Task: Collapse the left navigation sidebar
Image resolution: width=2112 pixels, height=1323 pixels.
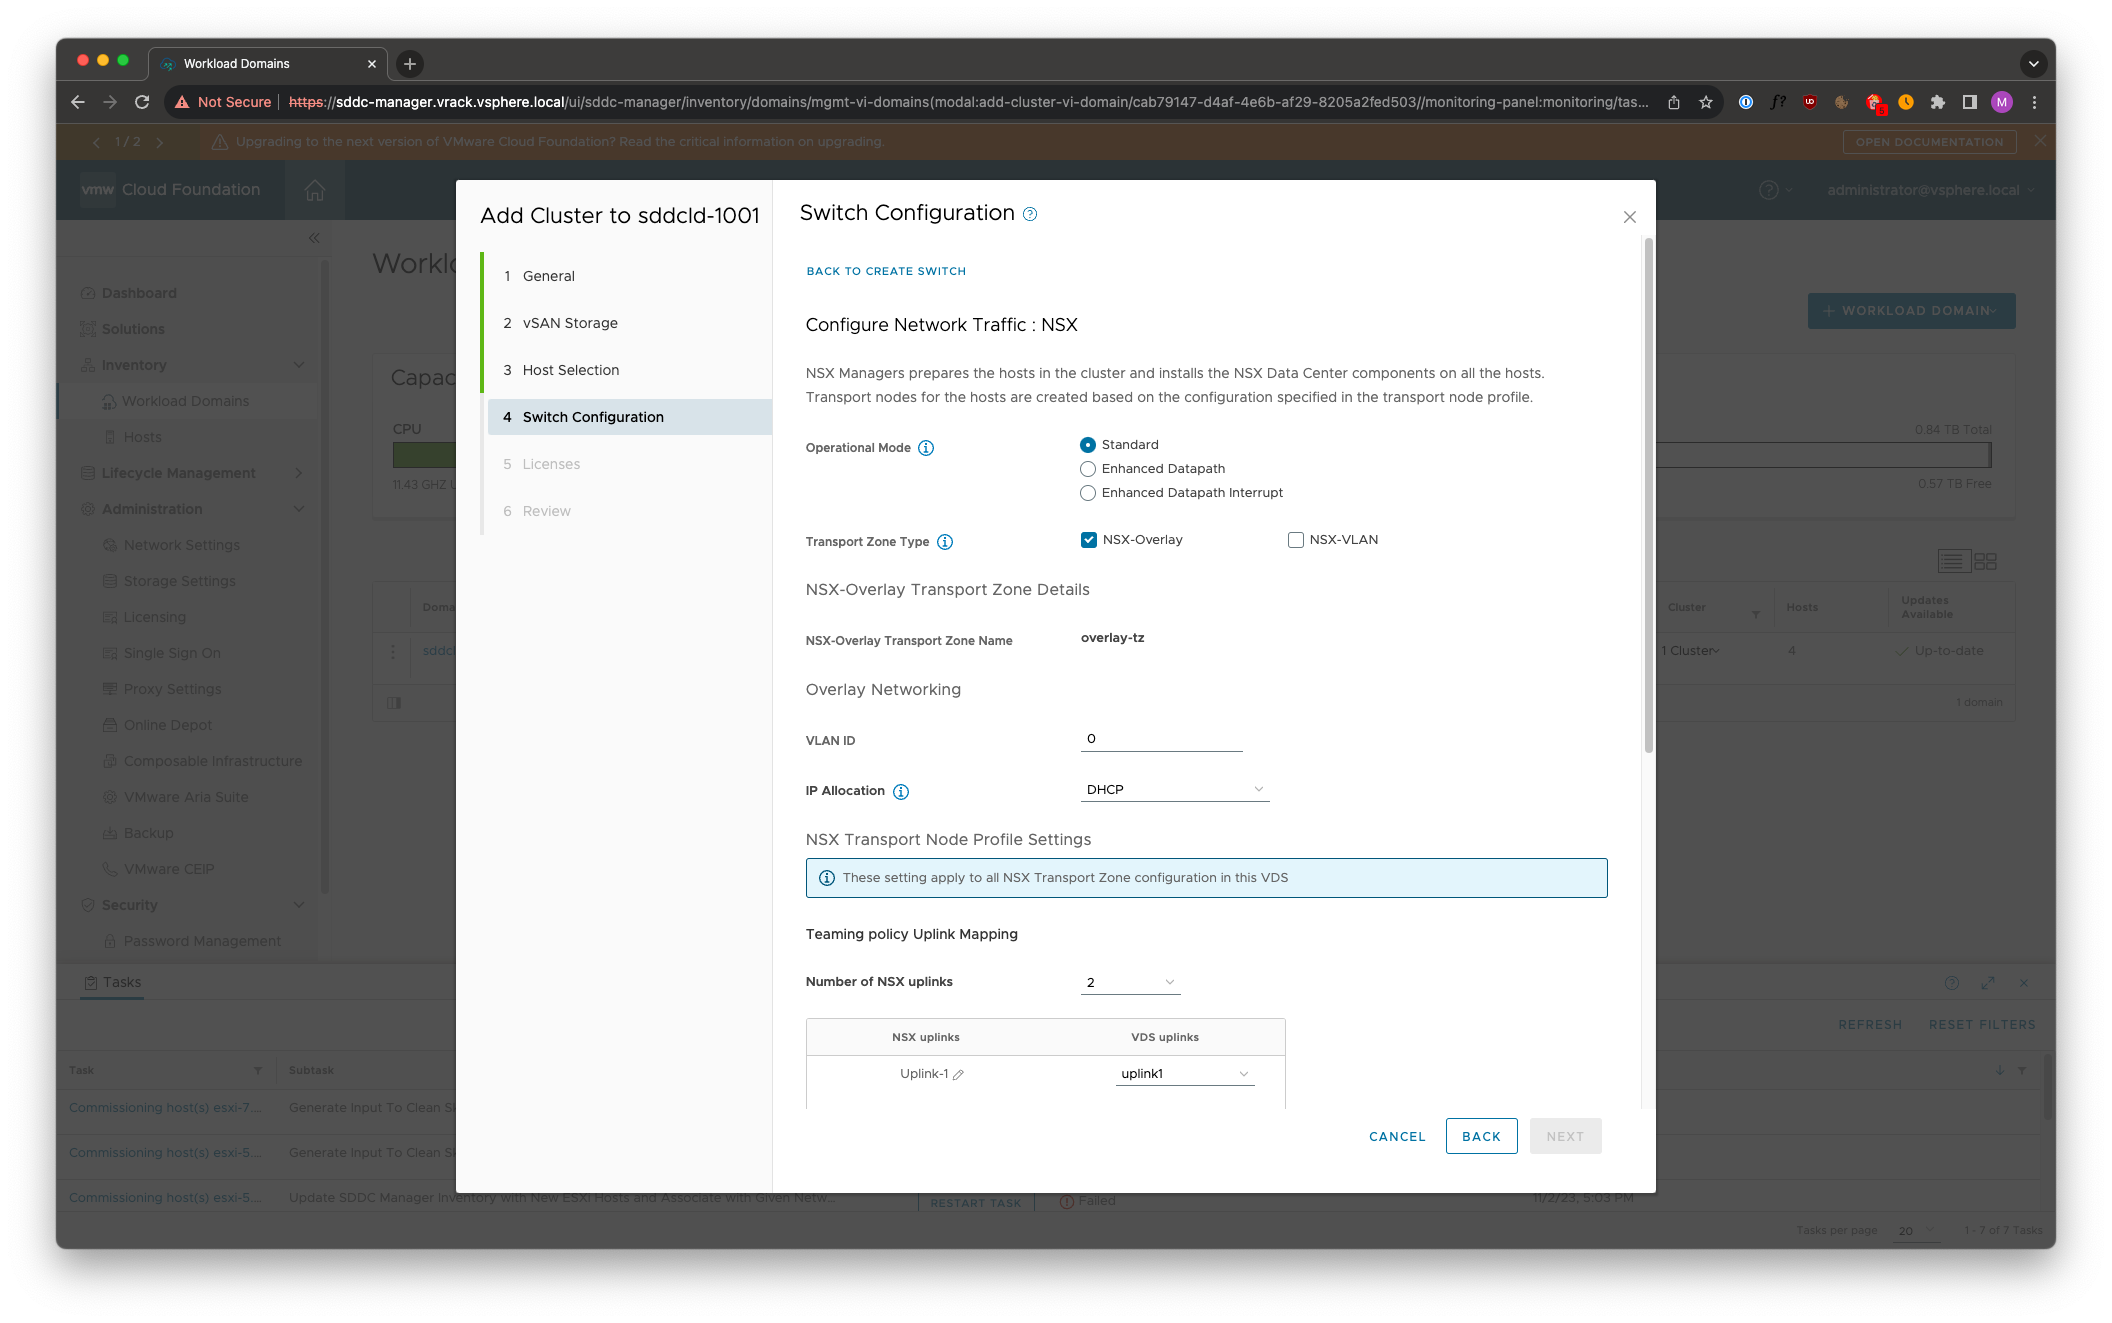Action: point(314,238)
